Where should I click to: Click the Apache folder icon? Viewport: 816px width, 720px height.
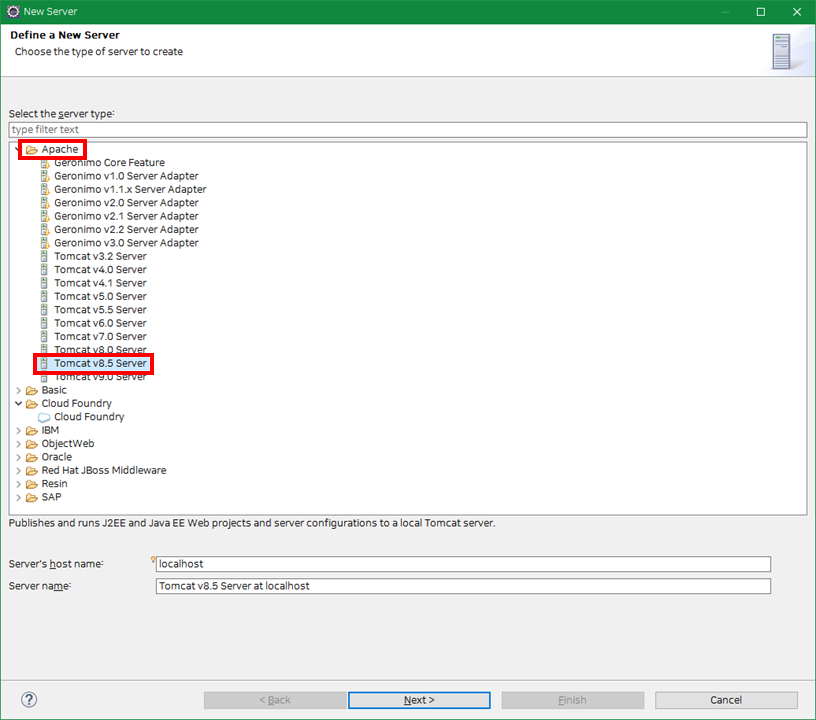tap(32, 150)
